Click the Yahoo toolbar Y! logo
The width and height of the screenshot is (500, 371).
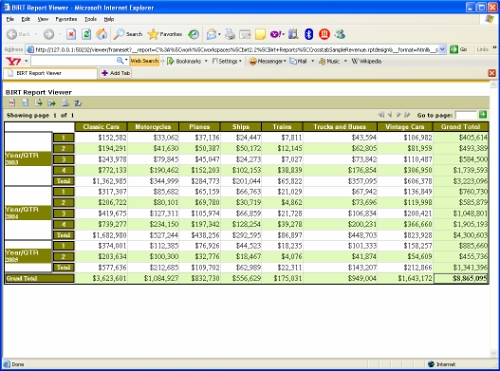[x=13, y=61]
